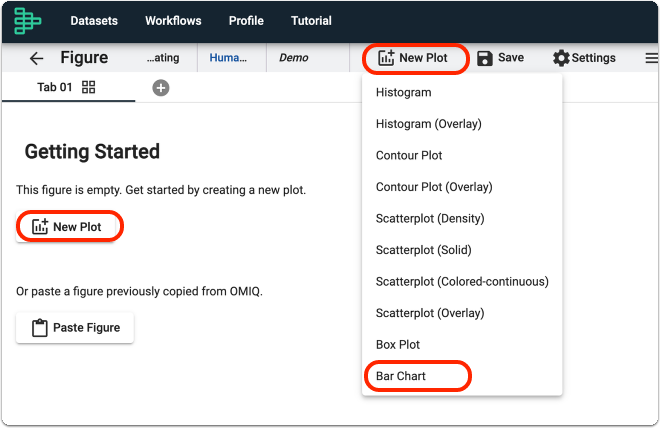Open the Datasets menu
The height and width of the screenshot is (428, 660).
pos(94,21)
